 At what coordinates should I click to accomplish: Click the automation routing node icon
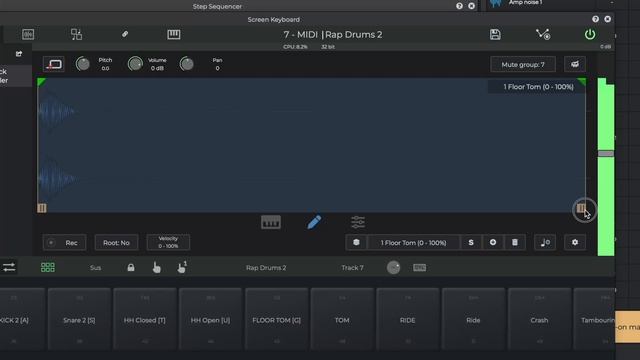point(543,34)
